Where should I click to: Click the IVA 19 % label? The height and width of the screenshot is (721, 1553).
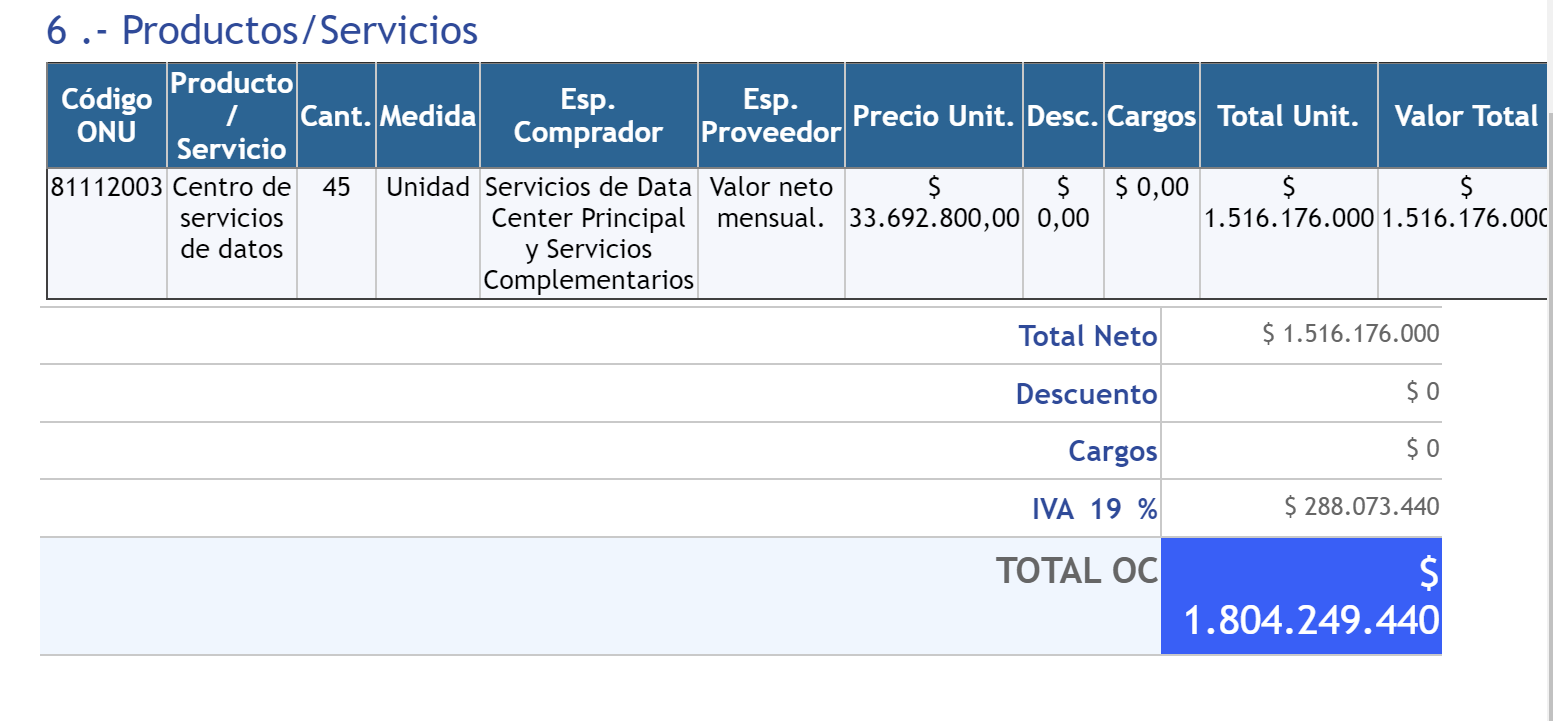[1094, 509]
